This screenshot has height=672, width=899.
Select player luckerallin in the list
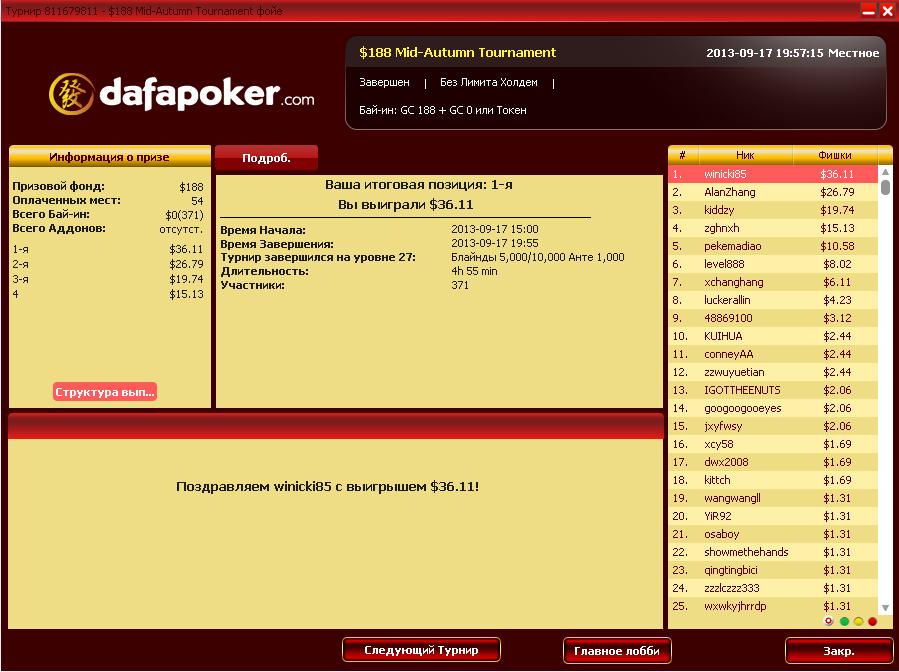click(773, 300)
